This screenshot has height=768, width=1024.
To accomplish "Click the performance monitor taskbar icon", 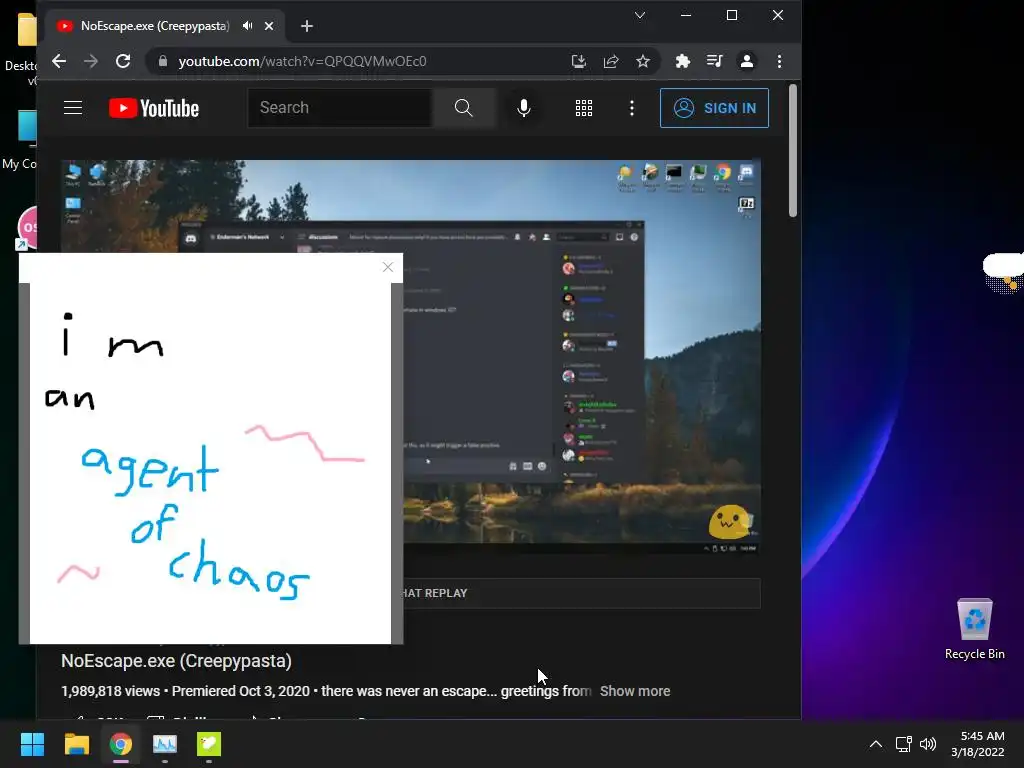I will [165, 744].
